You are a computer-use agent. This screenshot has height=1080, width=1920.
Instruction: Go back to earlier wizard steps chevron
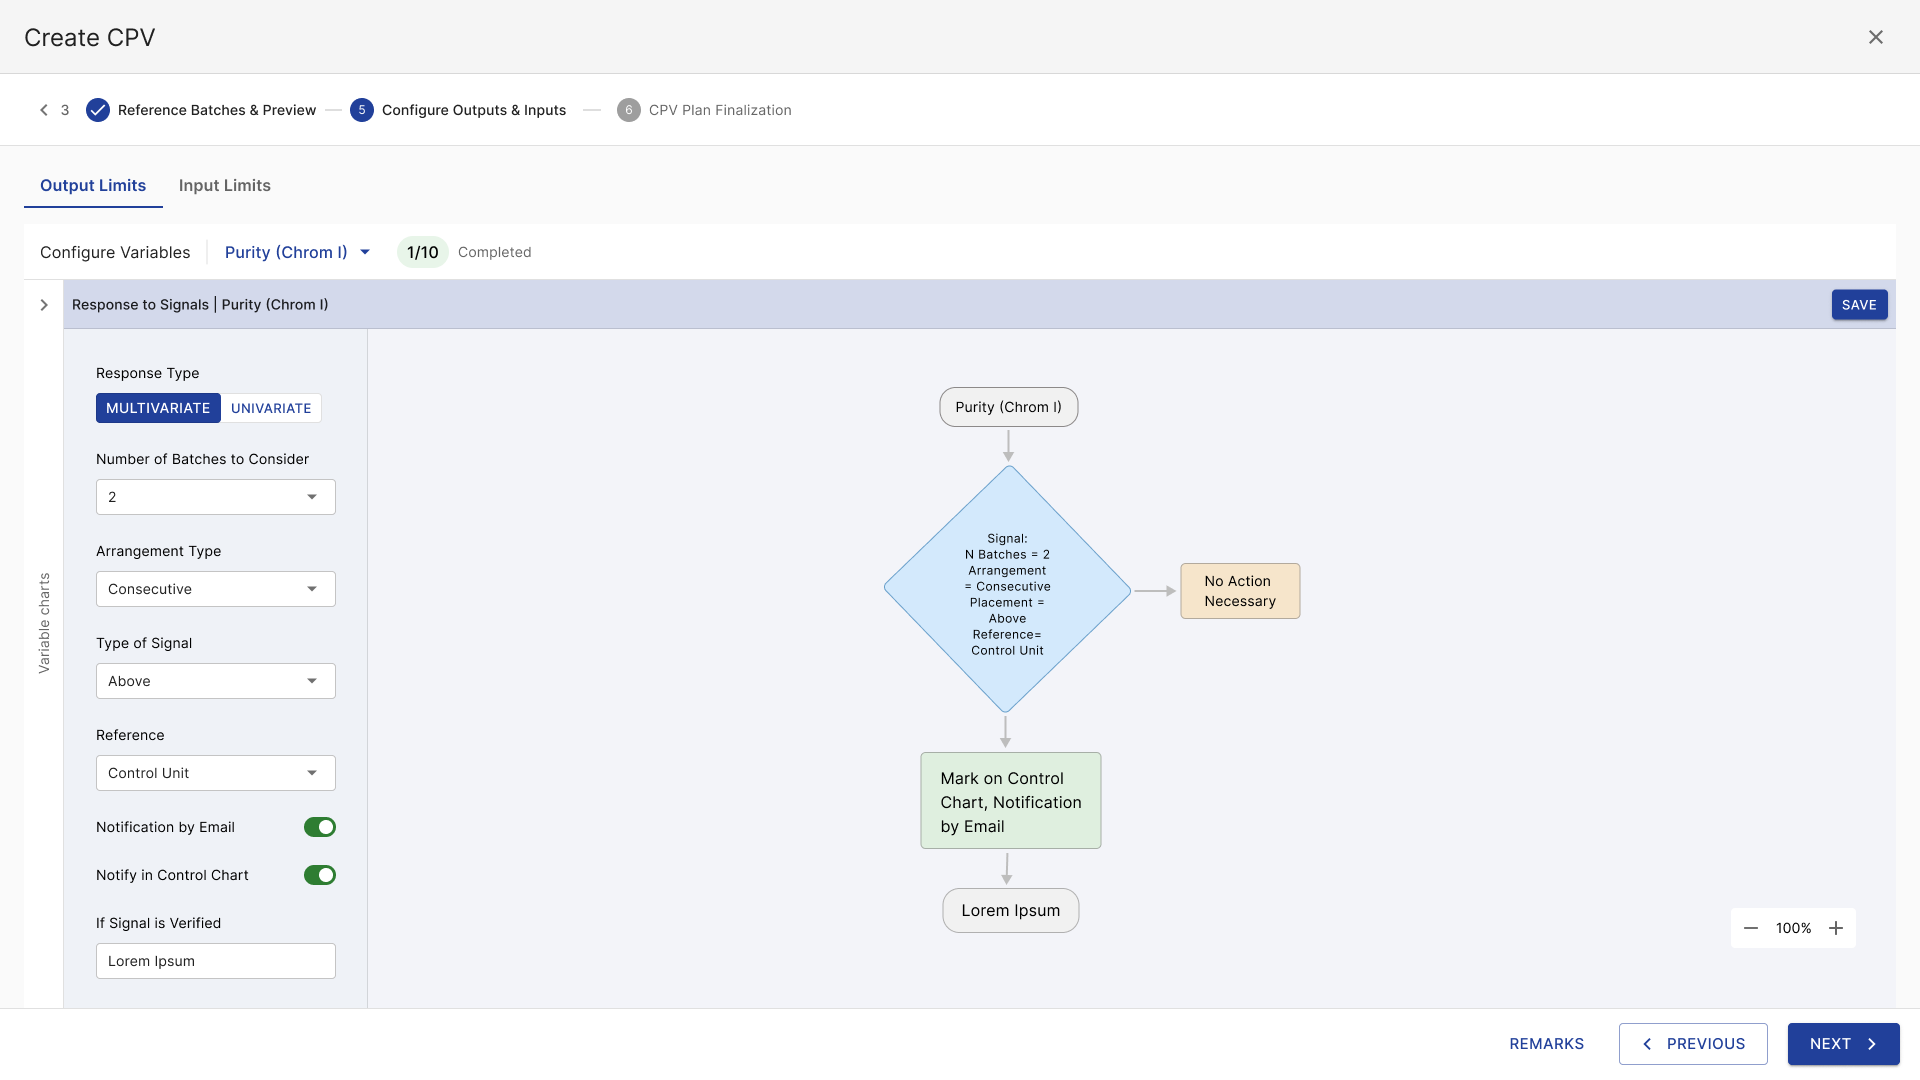(x=44, y=110)
